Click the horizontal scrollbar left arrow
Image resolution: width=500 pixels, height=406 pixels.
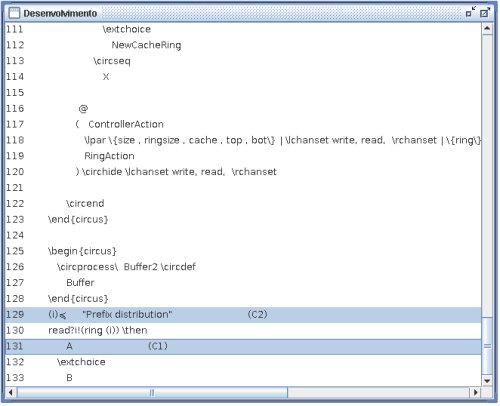click(11, 392)
